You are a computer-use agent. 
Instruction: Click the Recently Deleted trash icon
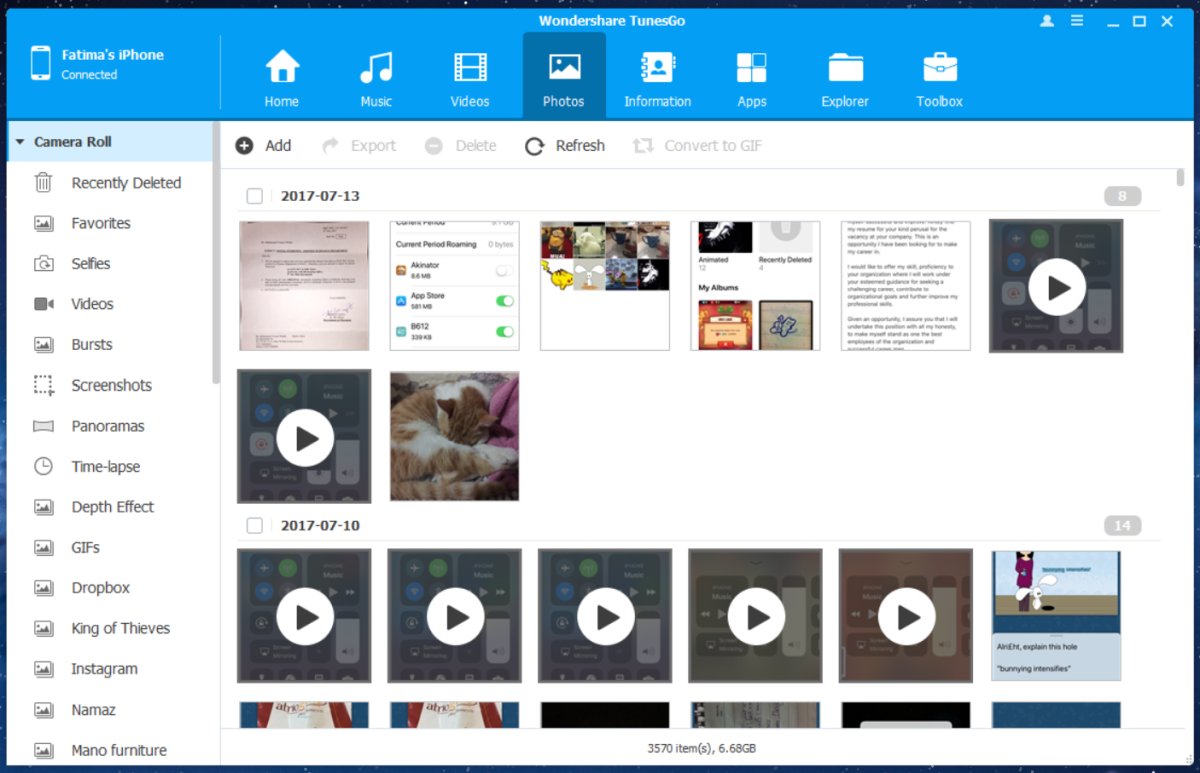tap(43, 182)
